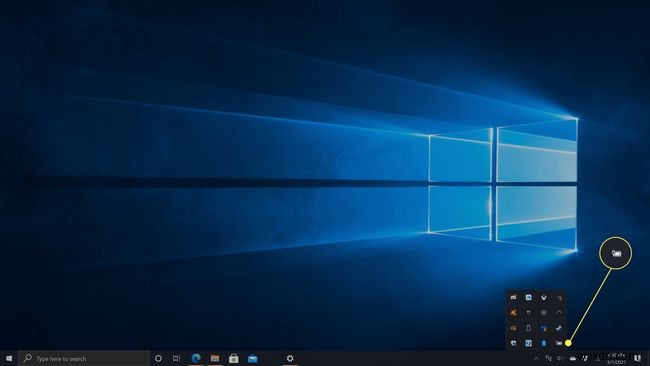Open the Action Center notifications icon
The width and height of the screenshot is (650, 366).
tap(638, 358)
